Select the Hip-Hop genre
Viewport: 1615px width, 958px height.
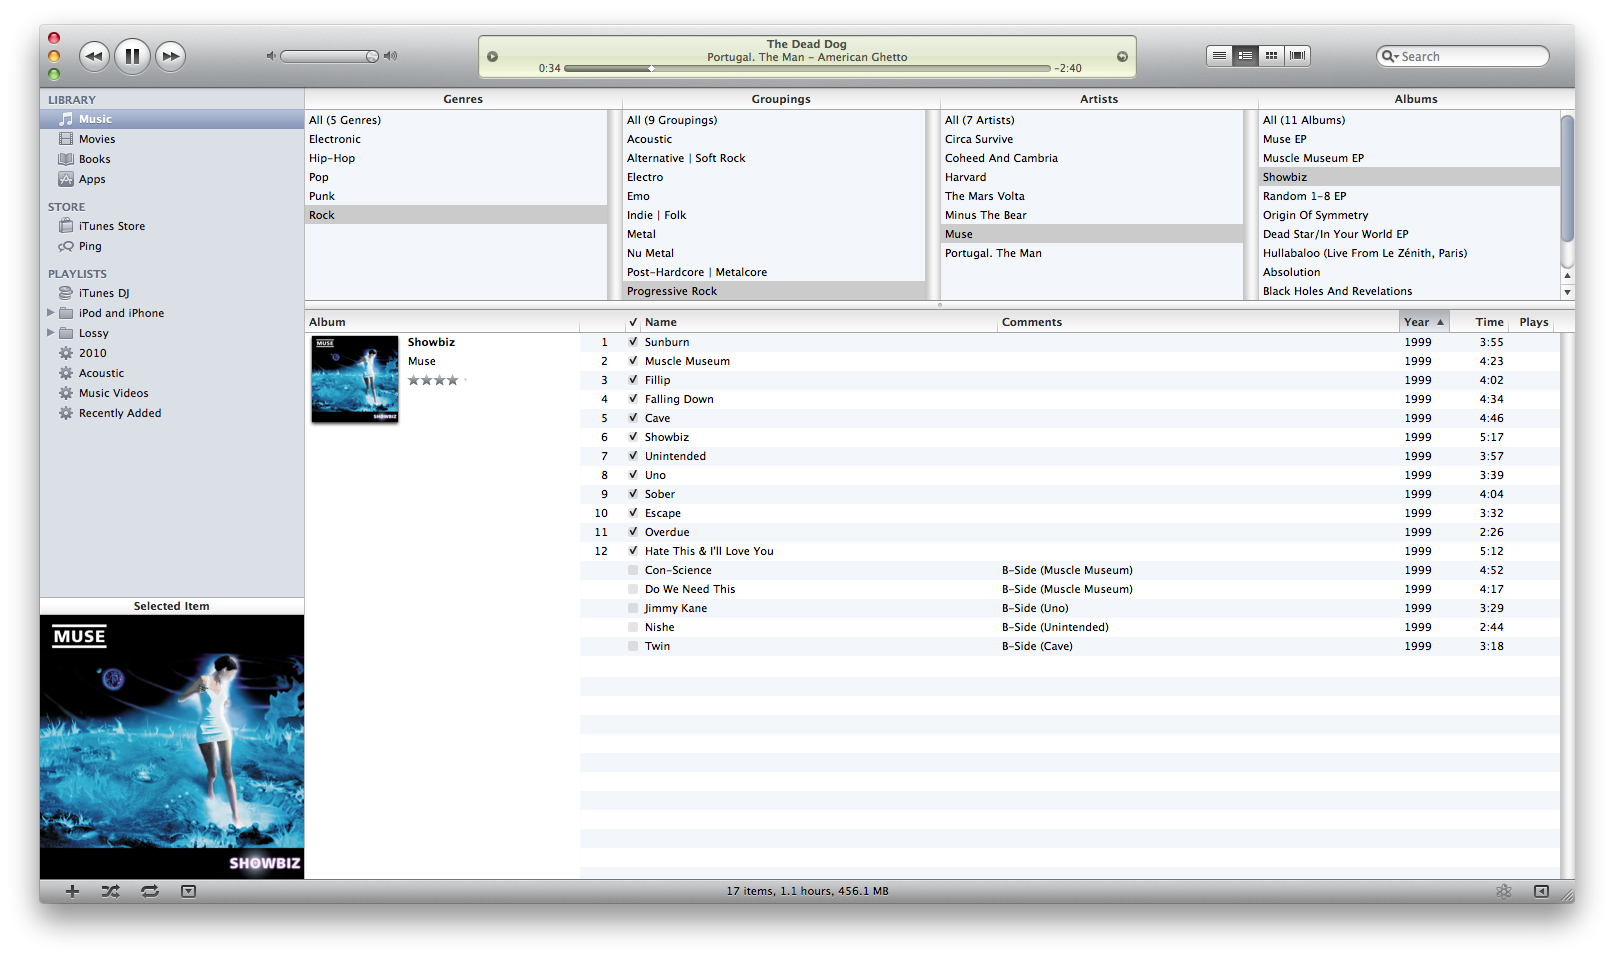pos(456,158)
